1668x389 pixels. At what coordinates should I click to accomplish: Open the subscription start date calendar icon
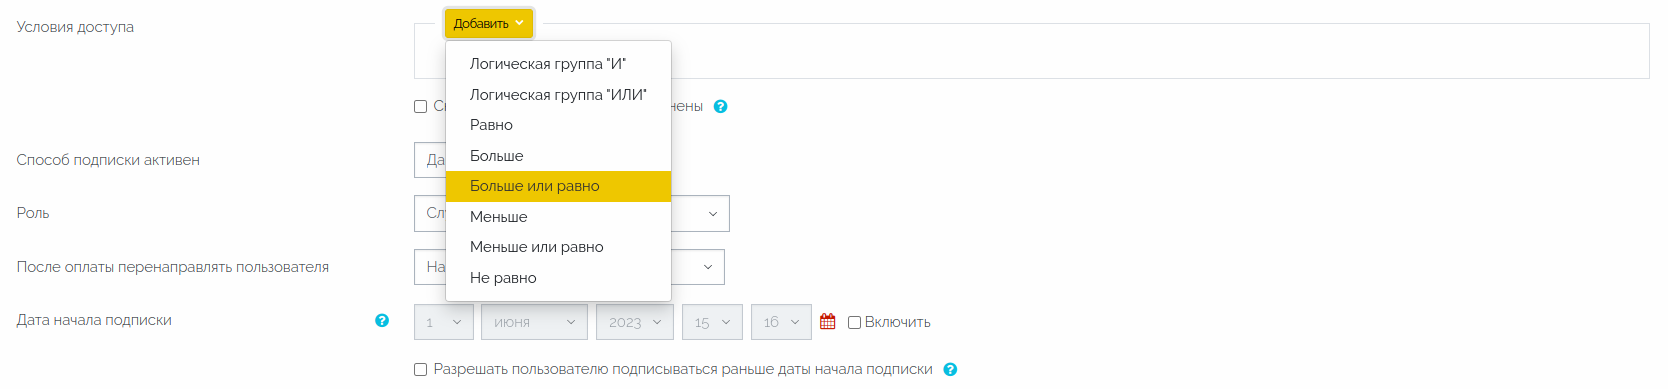point(827,321)
